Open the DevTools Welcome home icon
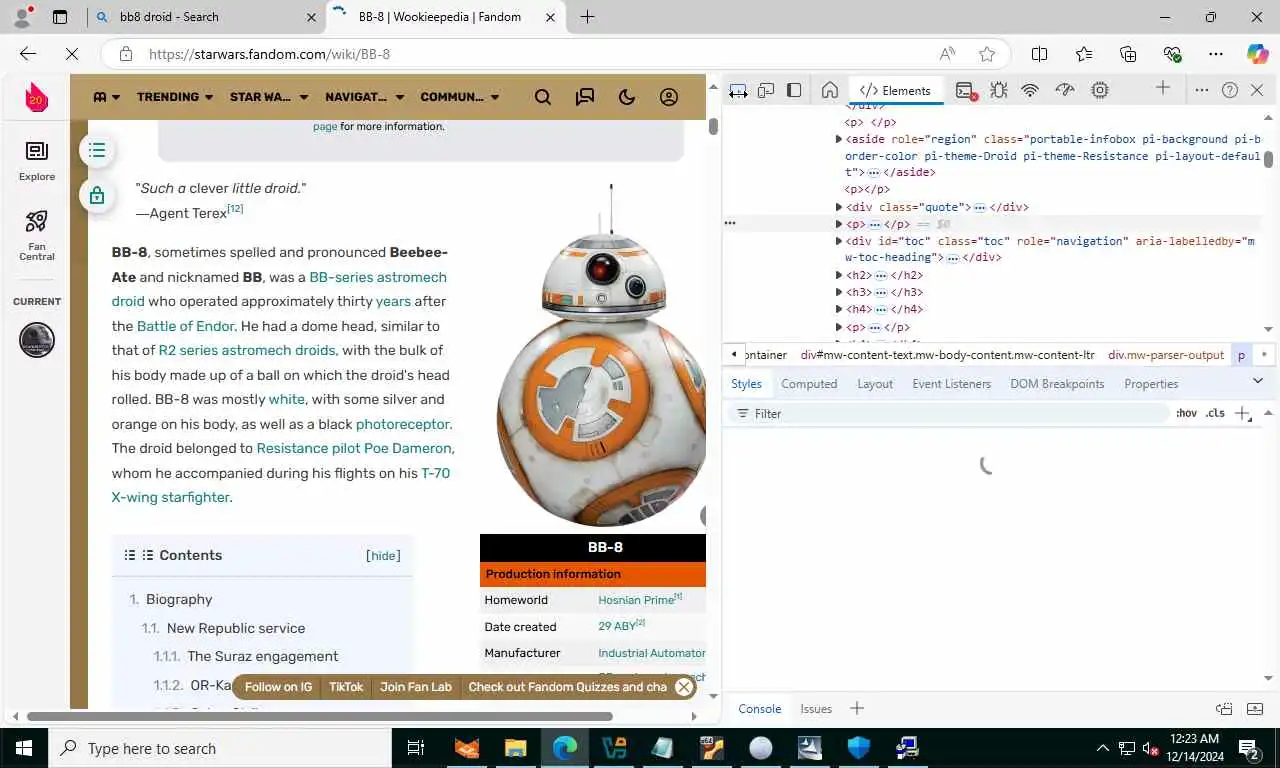 pyautogui.click(x=829, y=91)
